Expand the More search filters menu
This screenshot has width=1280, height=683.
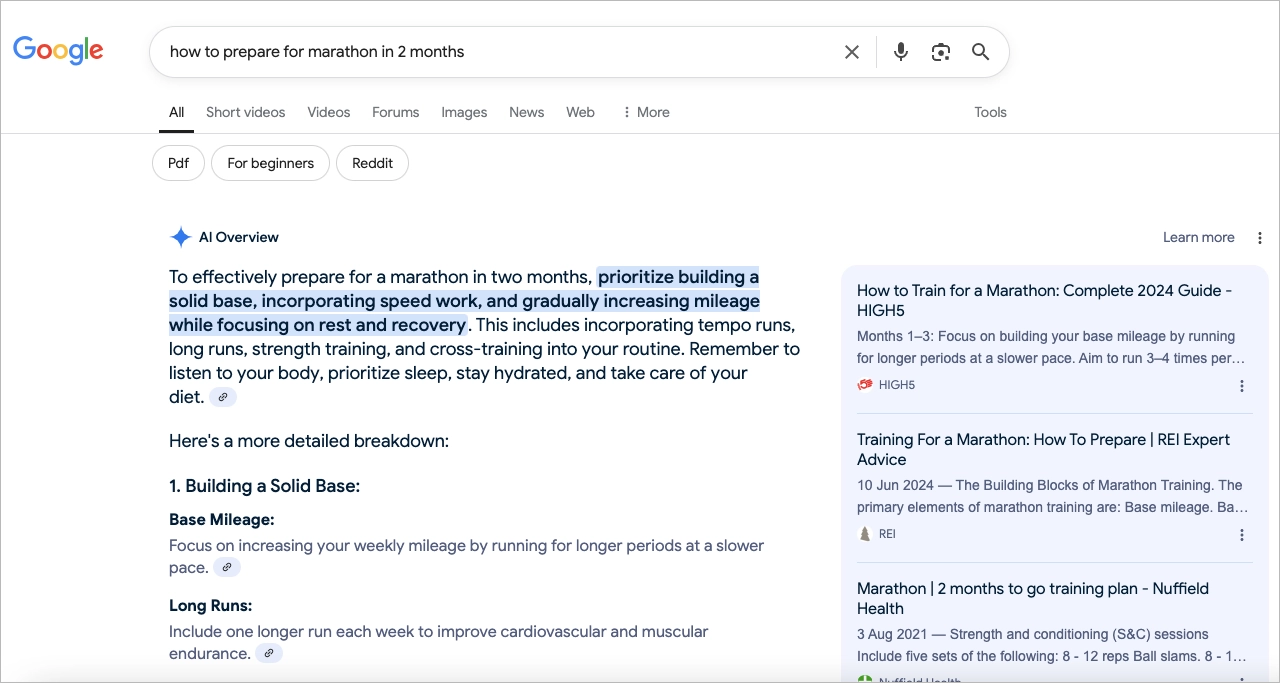pyautogui.click(x=645, y=112)
